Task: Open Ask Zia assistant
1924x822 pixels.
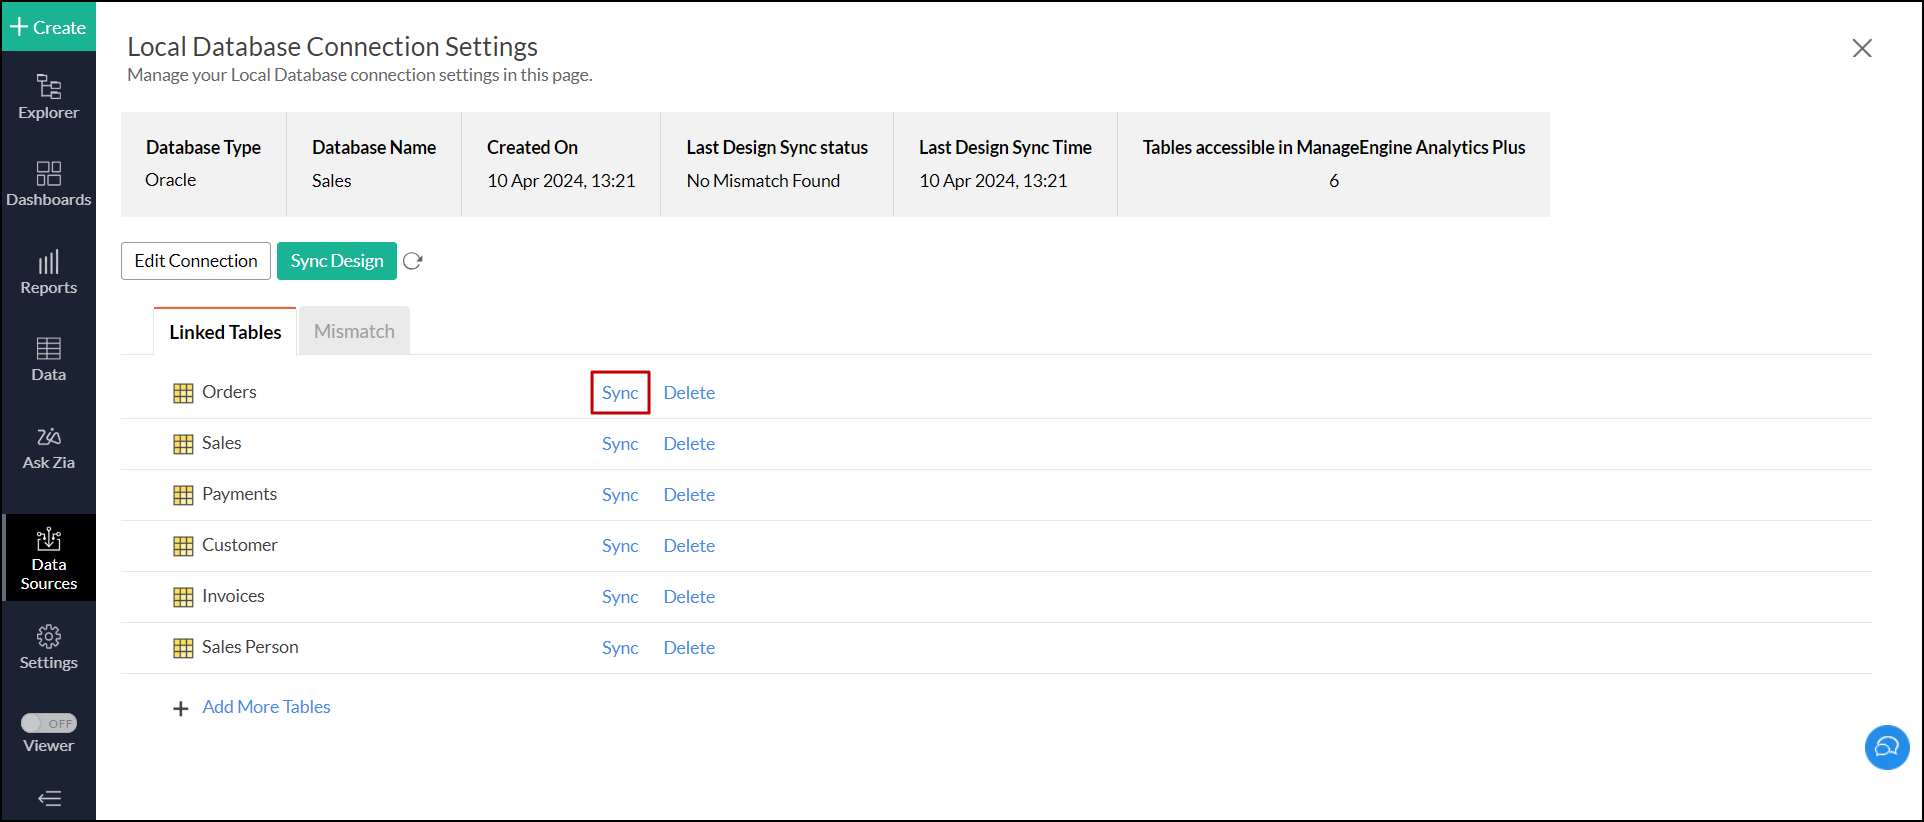Action: tap(48, 447)
